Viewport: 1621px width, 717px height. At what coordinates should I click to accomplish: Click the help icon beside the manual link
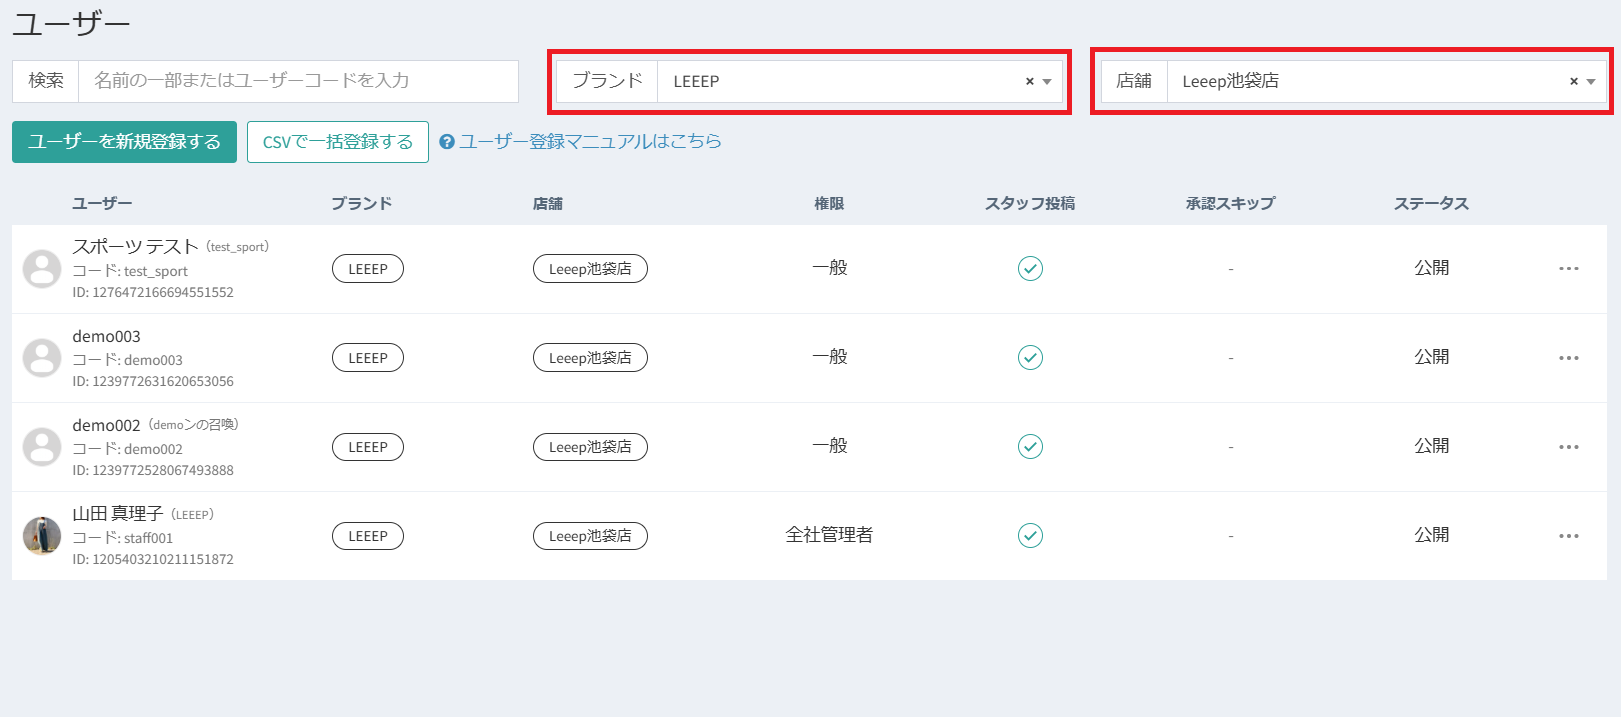click(447, 142)
